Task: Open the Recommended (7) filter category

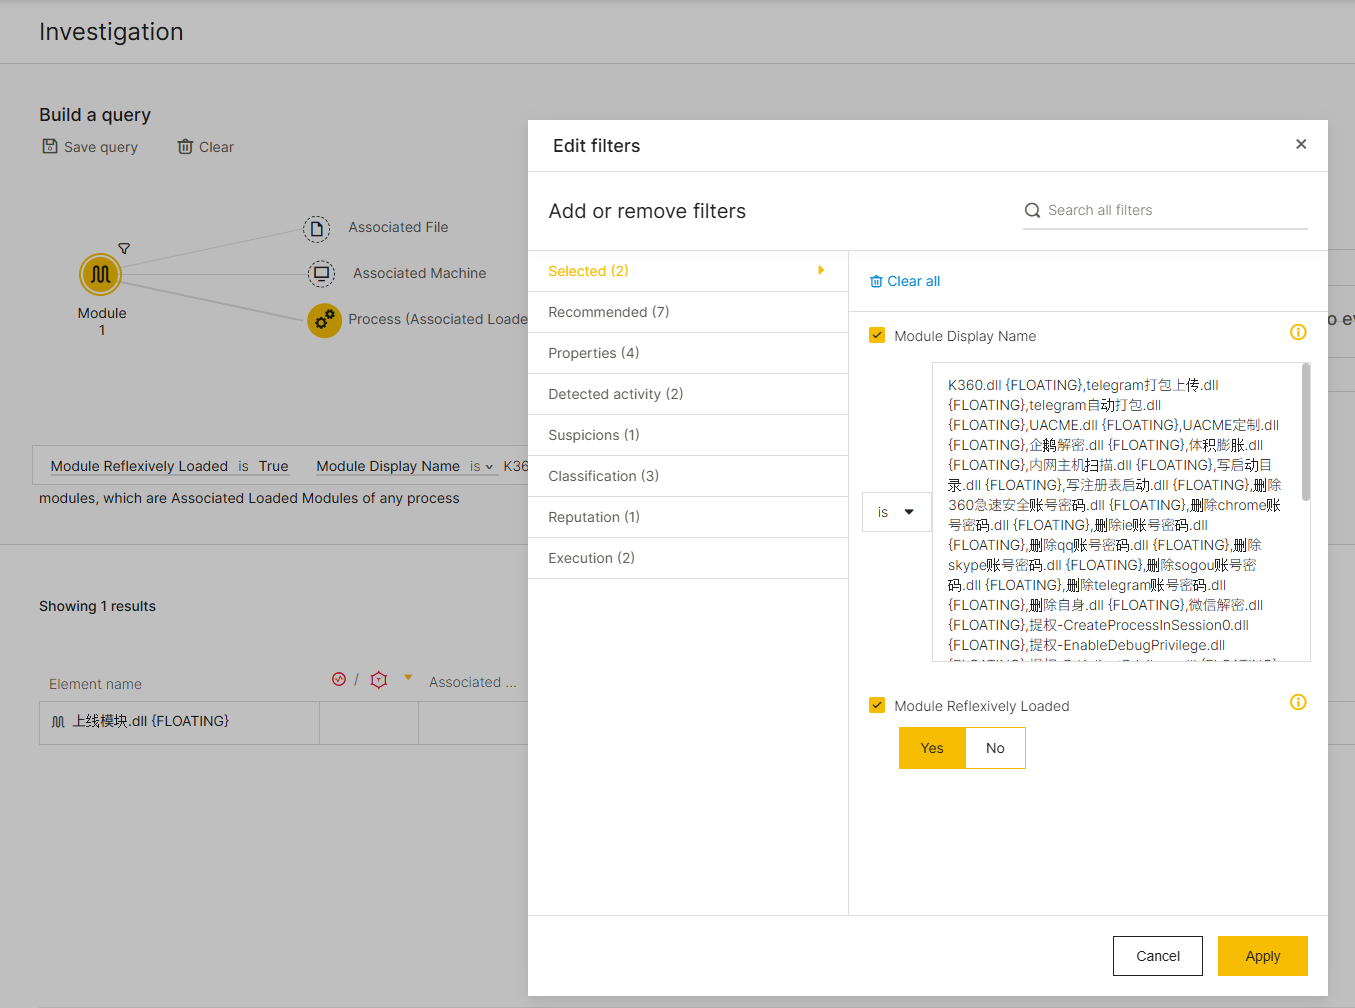Action: [x=688, y=312]
